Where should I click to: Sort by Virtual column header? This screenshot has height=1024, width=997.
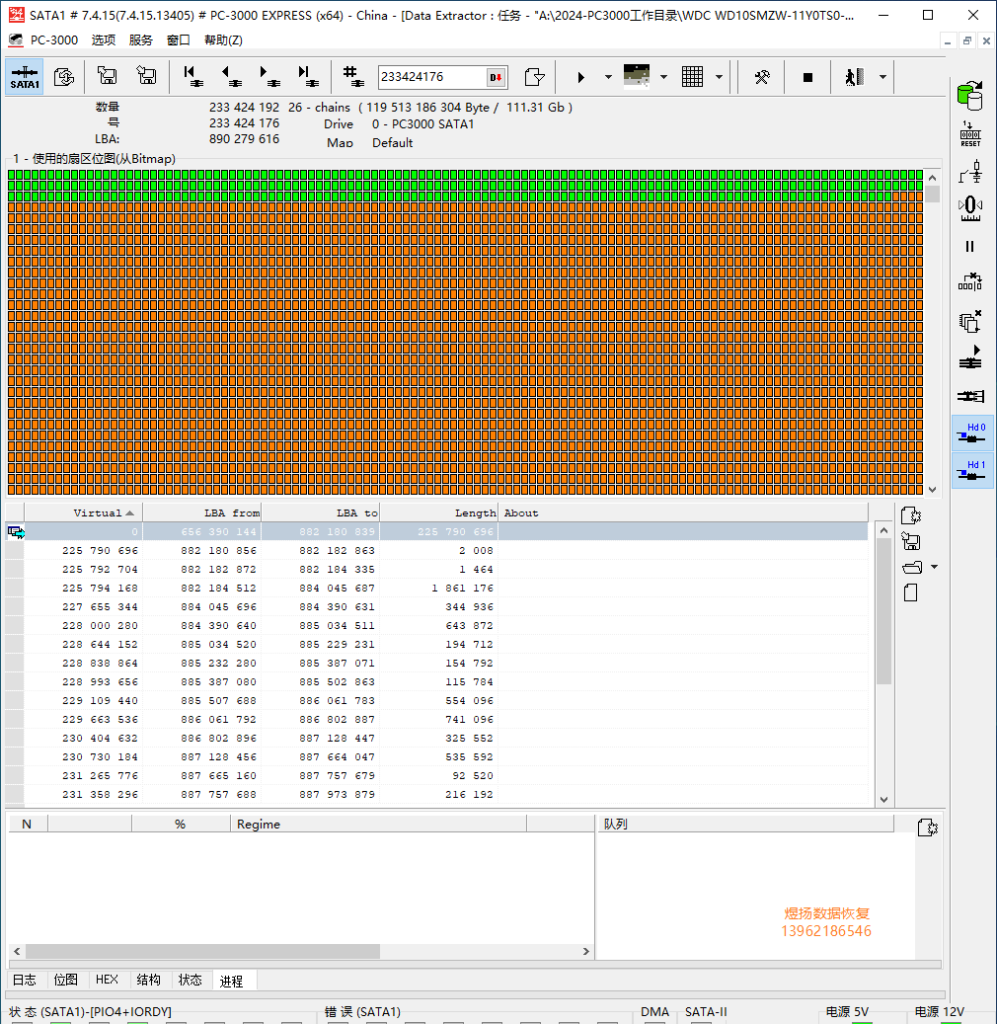click(83, 513)
